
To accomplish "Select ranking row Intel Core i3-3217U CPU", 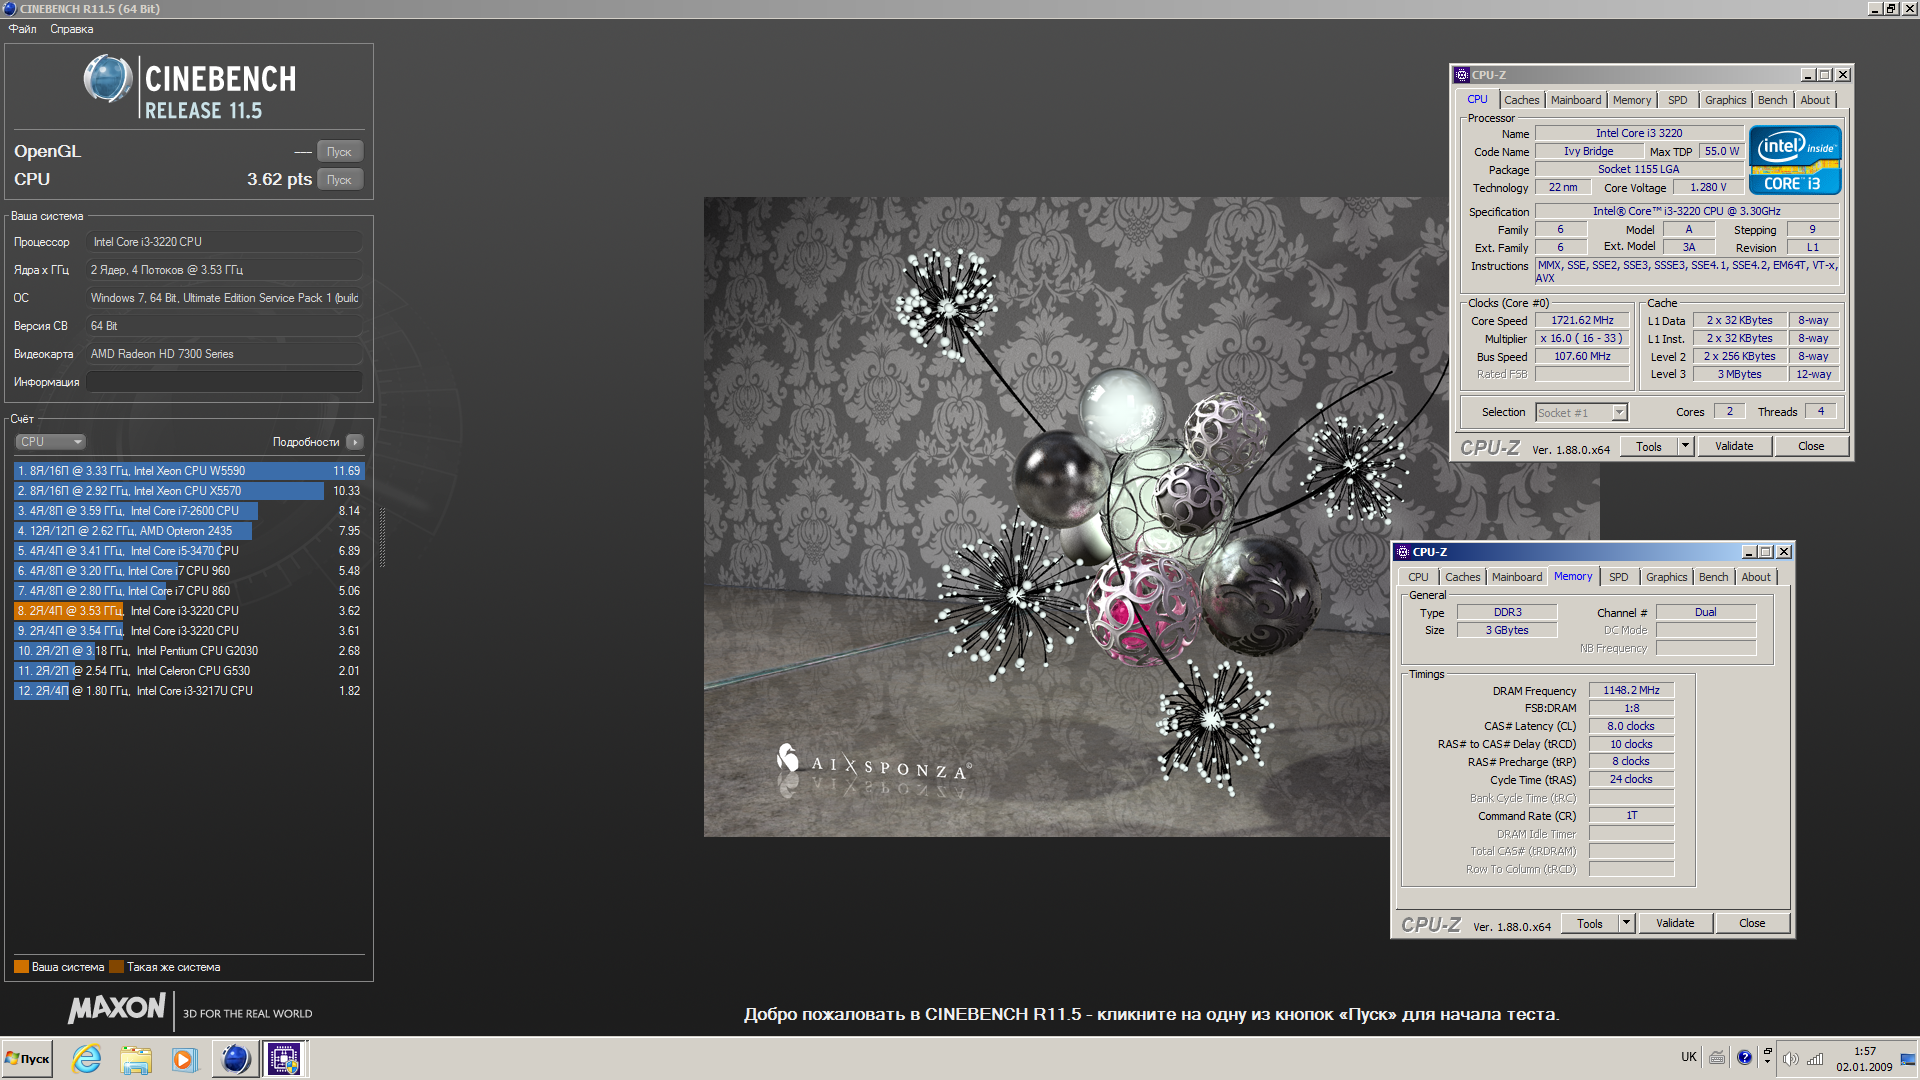I will (x=189, y=691).
